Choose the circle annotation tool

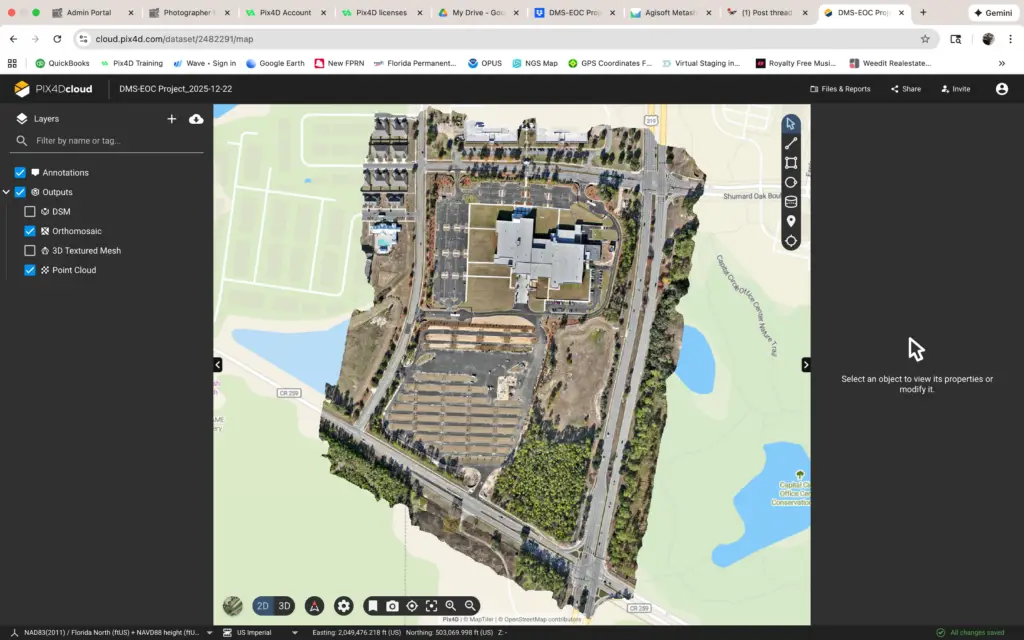pos(791,182)
